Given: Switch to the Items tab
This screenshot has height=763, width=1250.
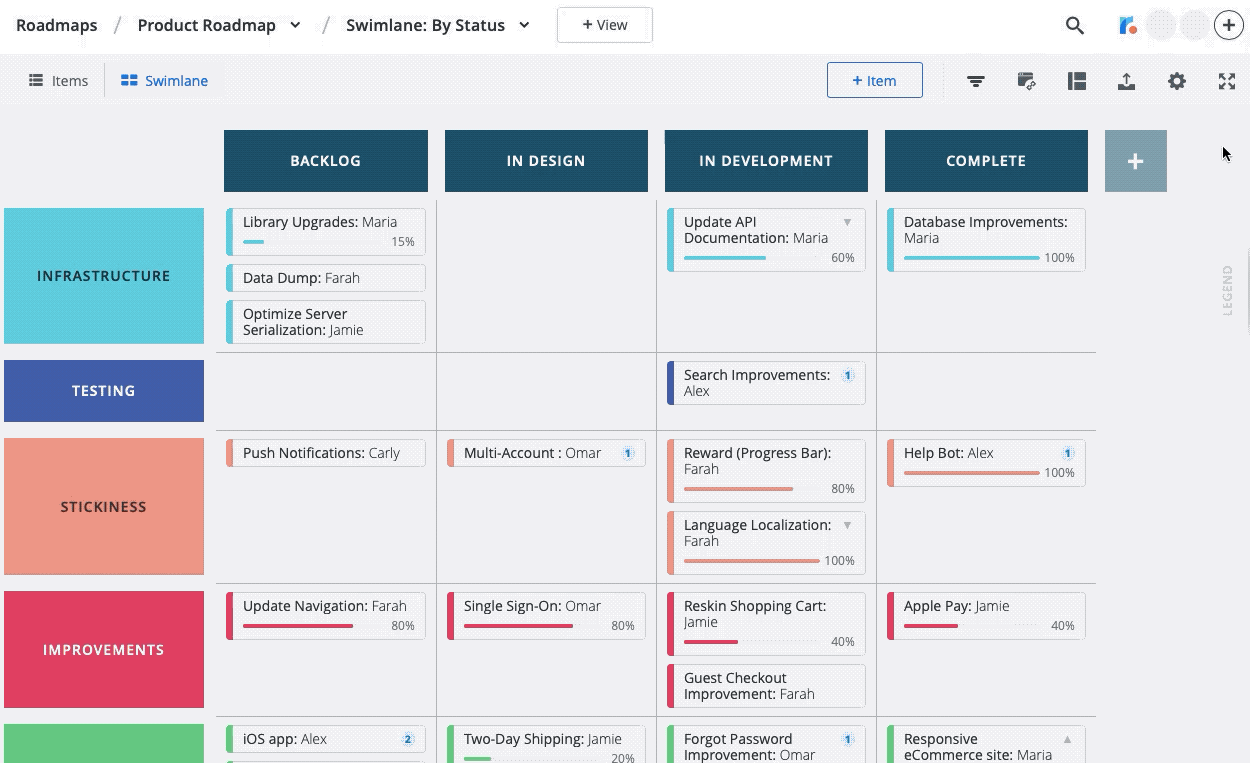Looking at the screenshot, I should (x=58, y=81).
